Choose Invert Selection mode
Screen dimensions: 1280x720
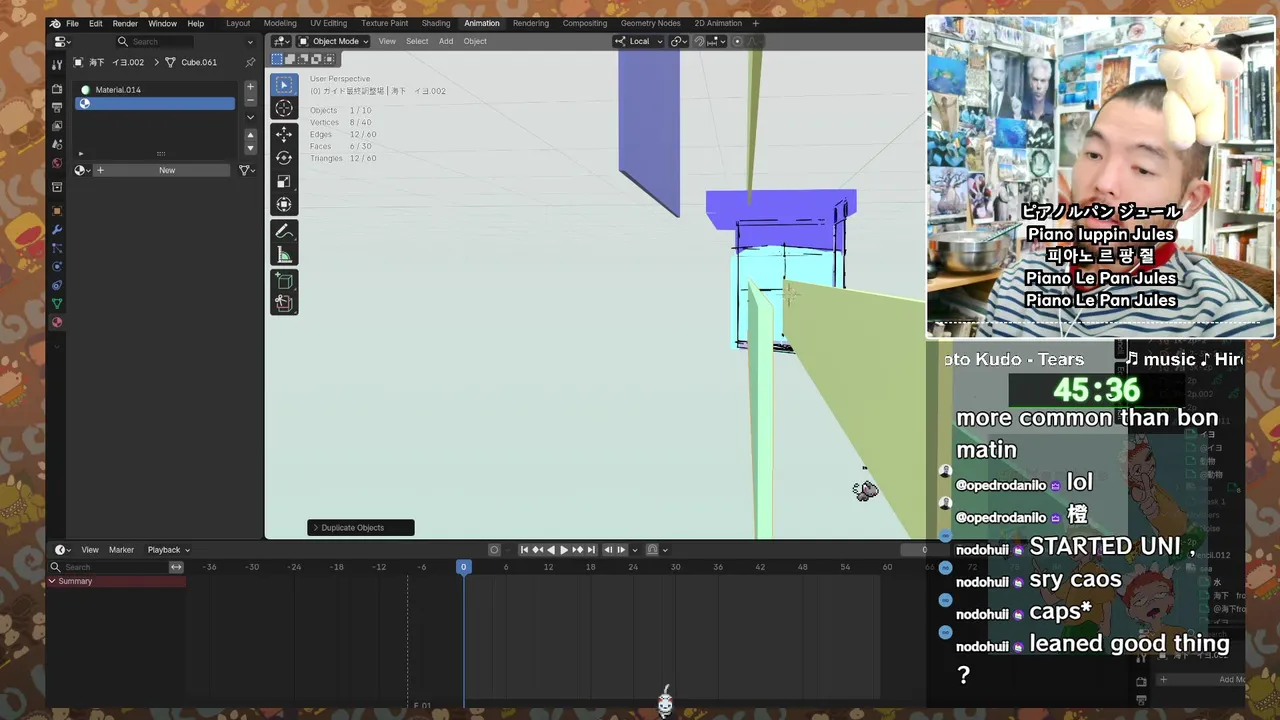(316, 59)
